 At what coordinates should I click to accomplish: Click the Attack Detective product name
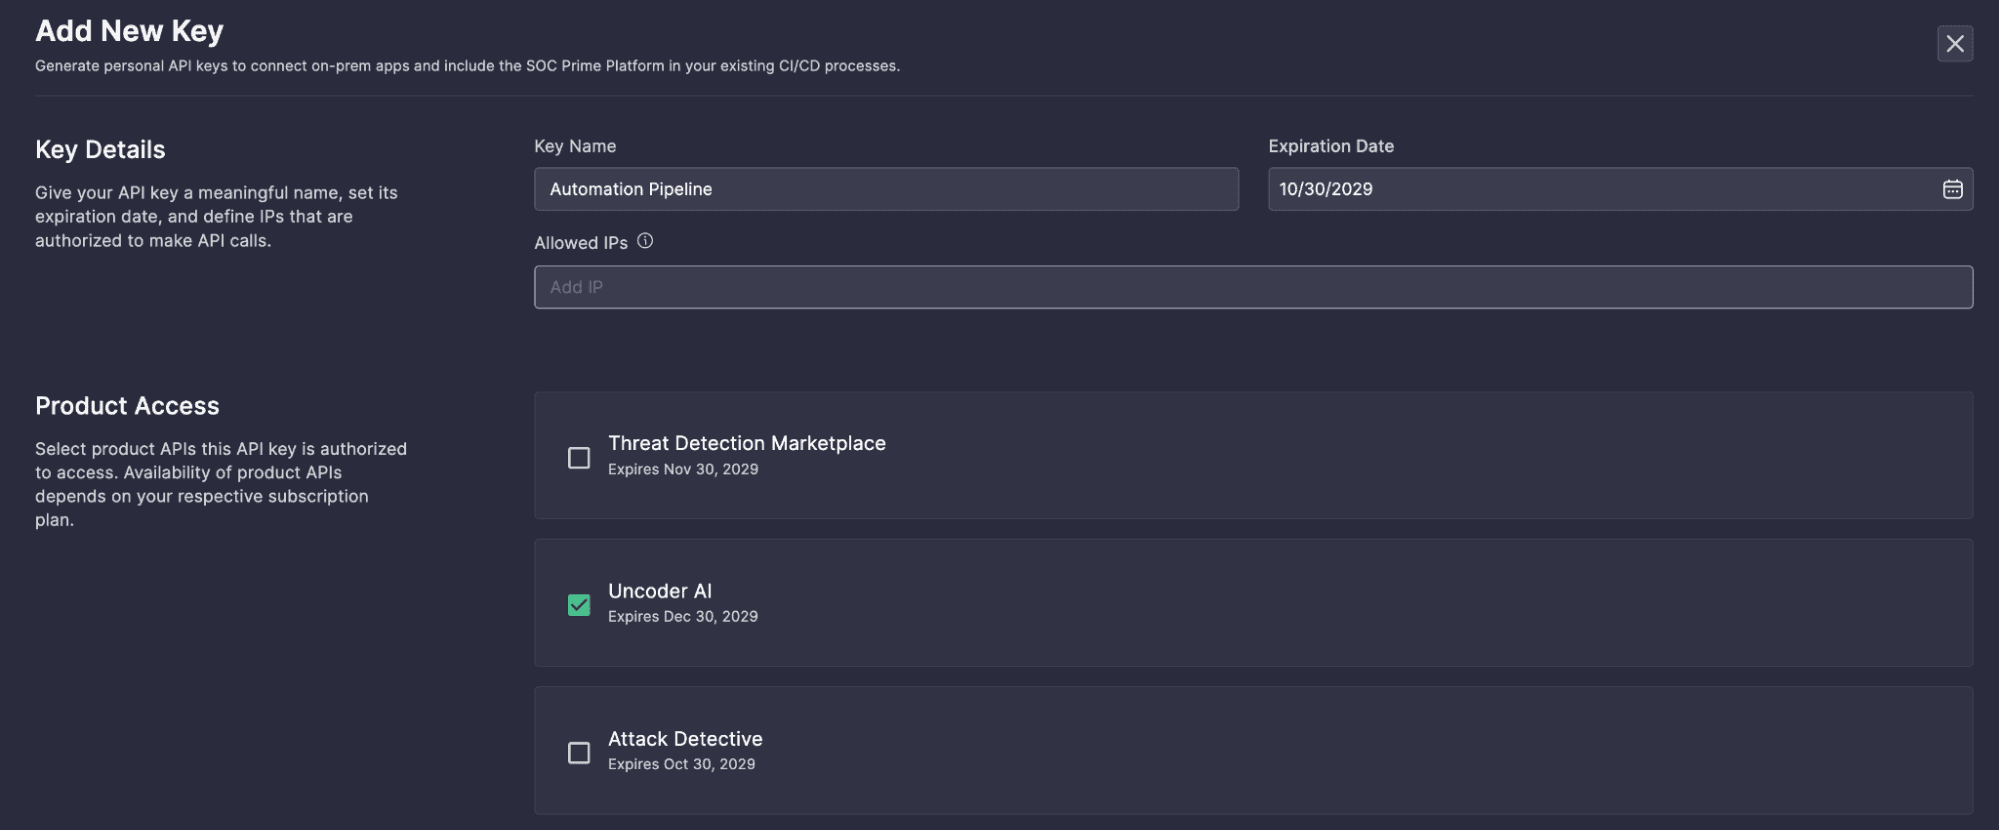click(x=685, y=739)
